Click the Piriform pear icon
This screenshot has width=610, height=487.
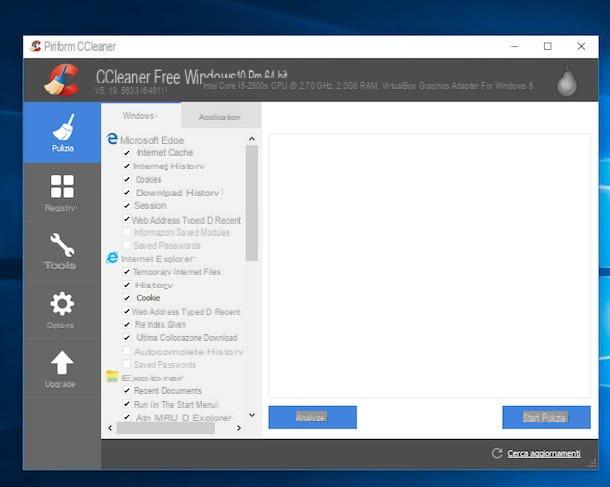(x=566, y=81)
